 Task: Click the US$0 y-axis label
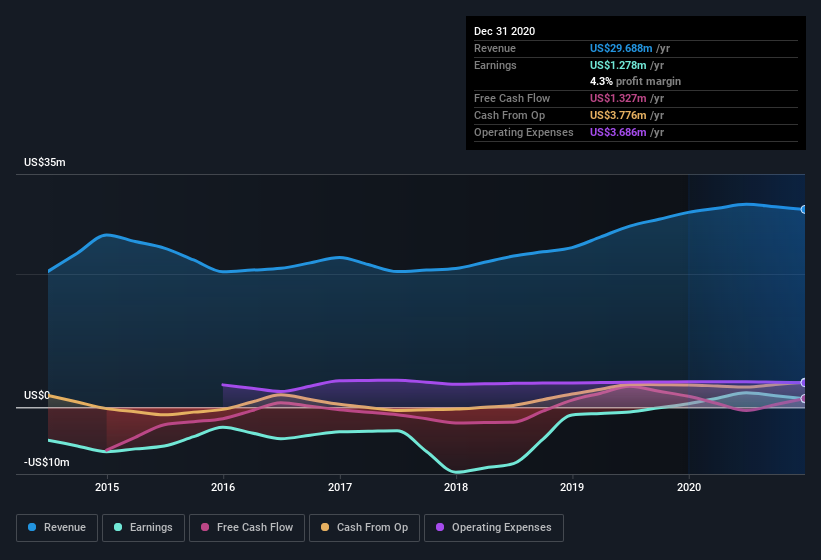37,395
